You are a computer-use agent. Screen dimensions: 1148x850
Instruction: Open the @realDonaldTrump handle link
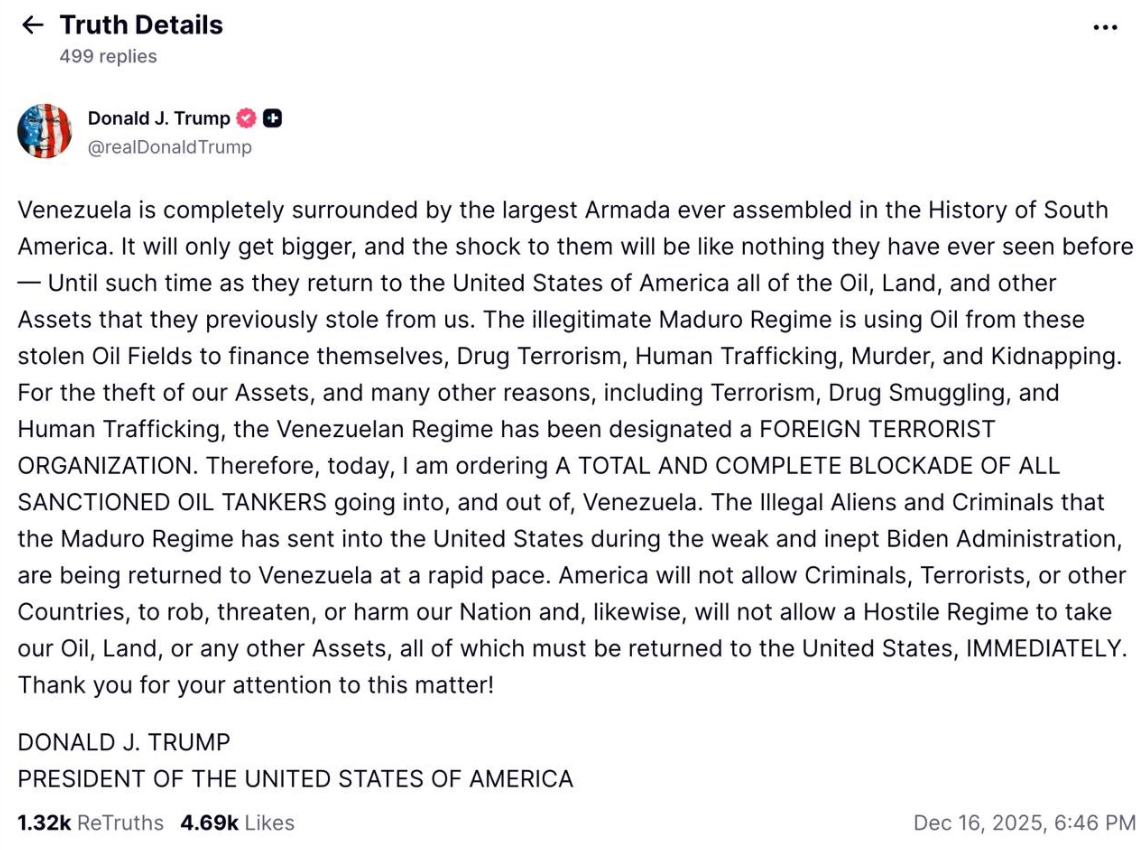click(x=170, y=147)
